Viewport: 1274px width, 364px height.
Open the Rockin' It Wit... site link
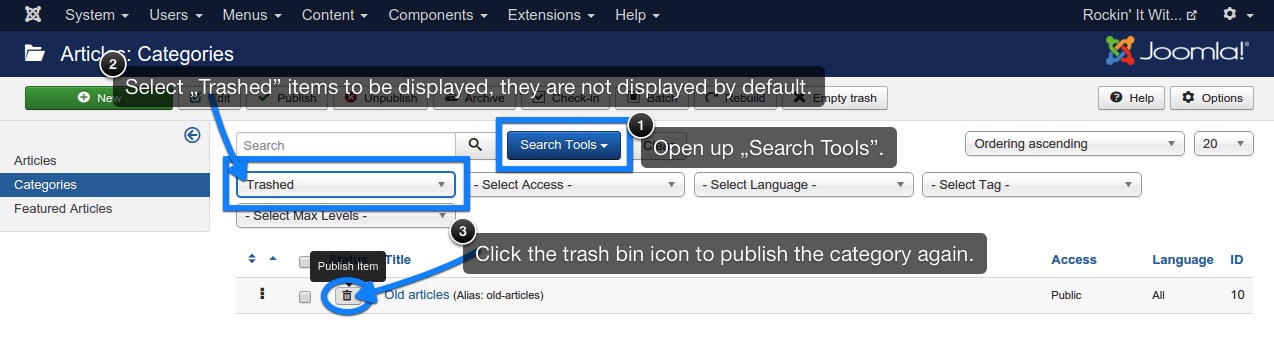[1140, 15]
